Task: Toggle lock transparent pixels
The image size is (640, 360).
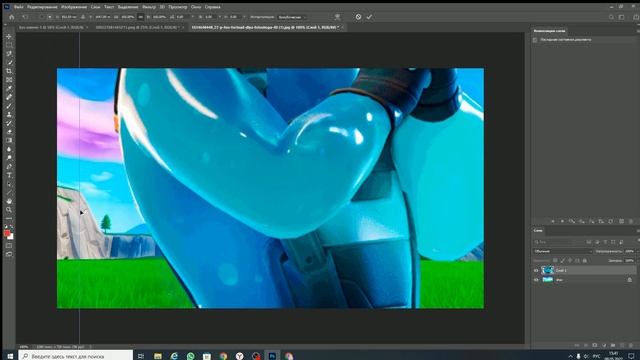Action: pyautogui.click(x=556, y=260)
